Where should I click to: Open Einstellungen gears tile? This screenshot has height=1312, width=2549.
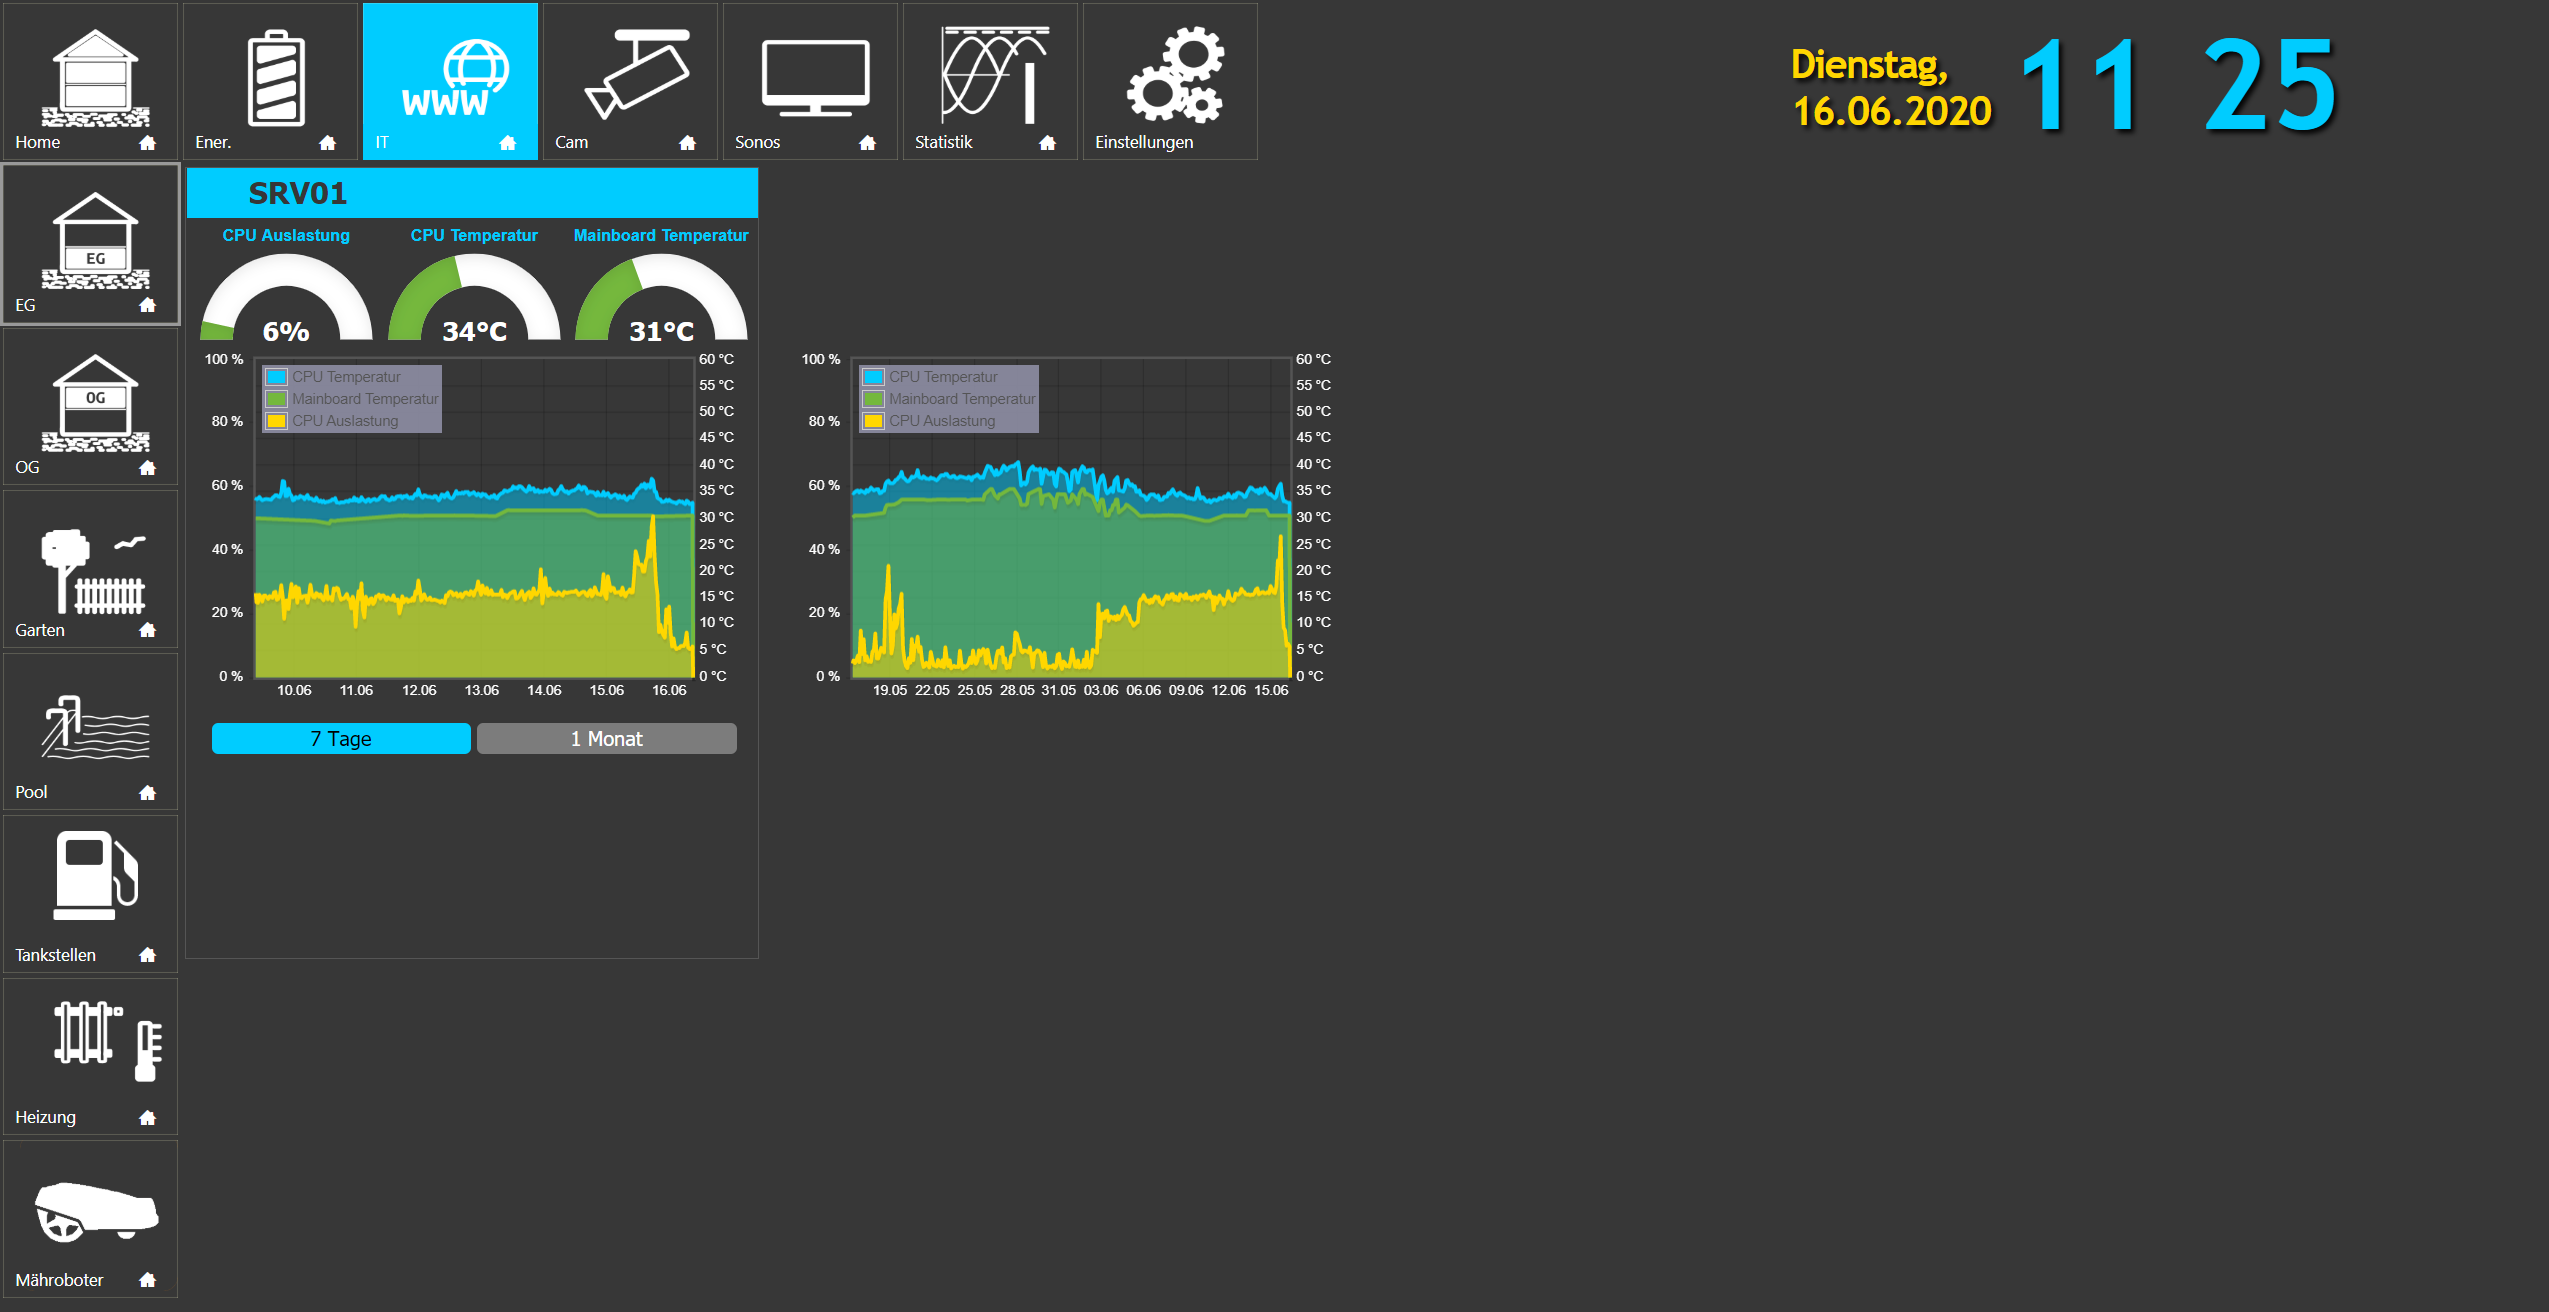click(x=1170, y=82)
